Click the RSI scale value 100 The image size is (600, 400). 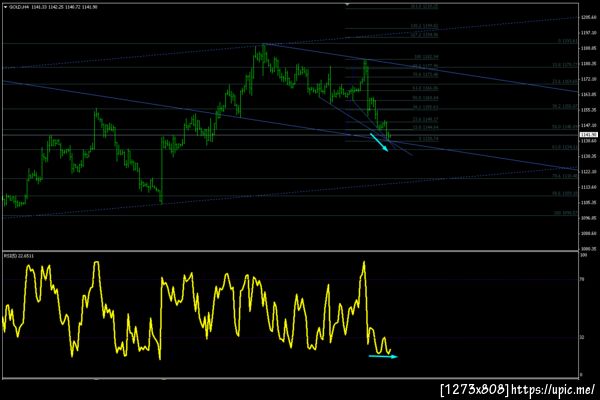pos(584,255)
